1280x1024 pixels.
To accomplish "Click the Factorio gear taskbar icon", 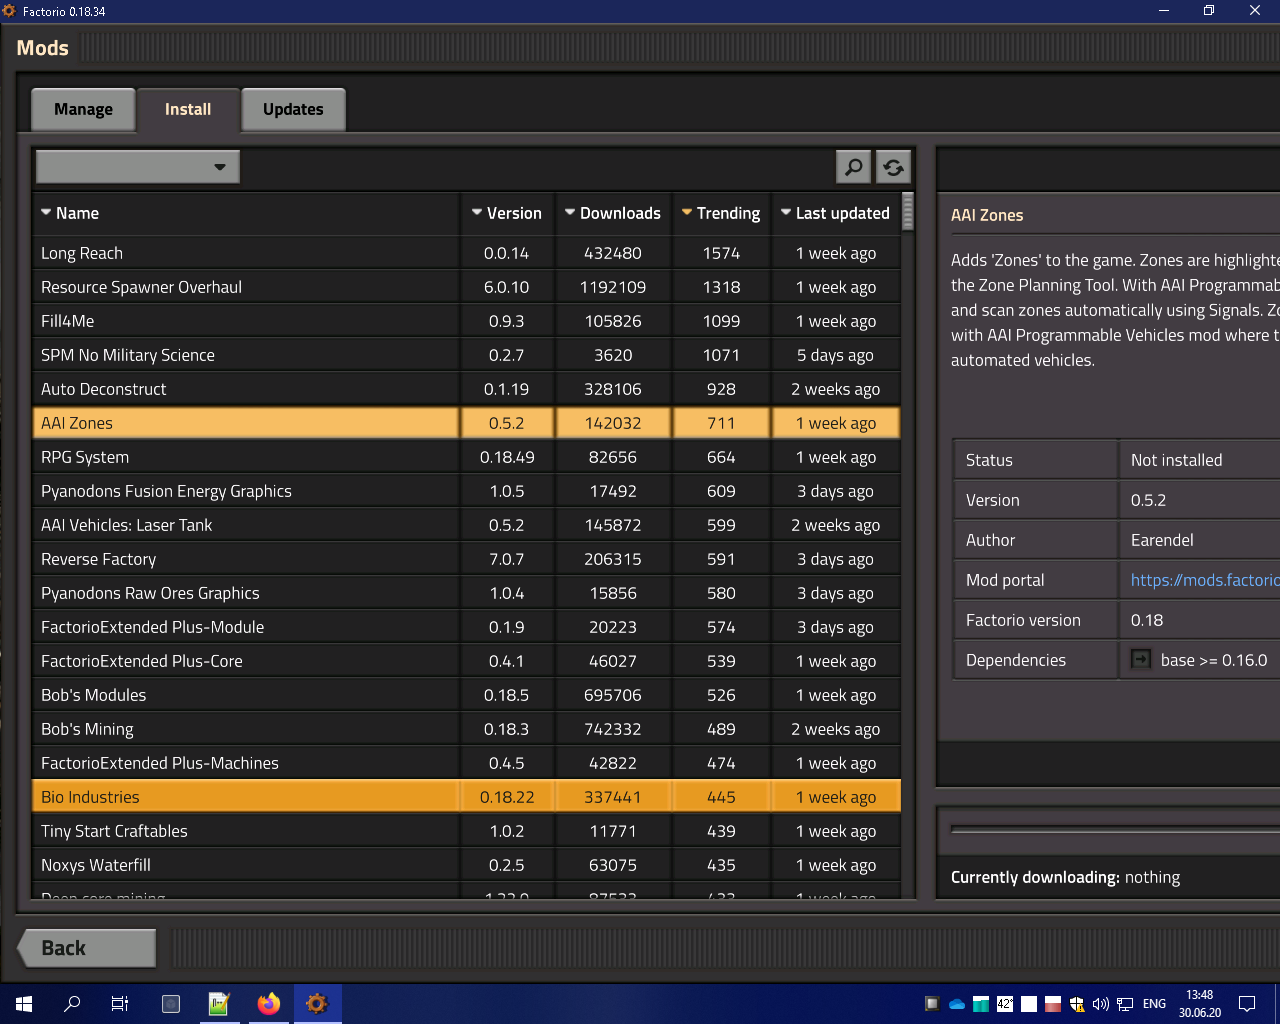I will click(x=317, y=1004).
